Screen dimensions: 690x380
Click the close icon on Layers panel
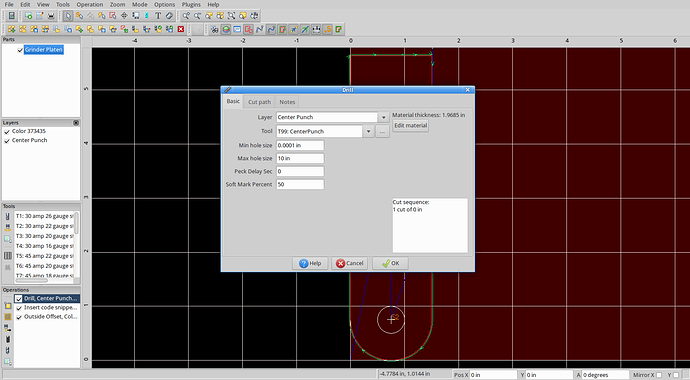(76, 123)
